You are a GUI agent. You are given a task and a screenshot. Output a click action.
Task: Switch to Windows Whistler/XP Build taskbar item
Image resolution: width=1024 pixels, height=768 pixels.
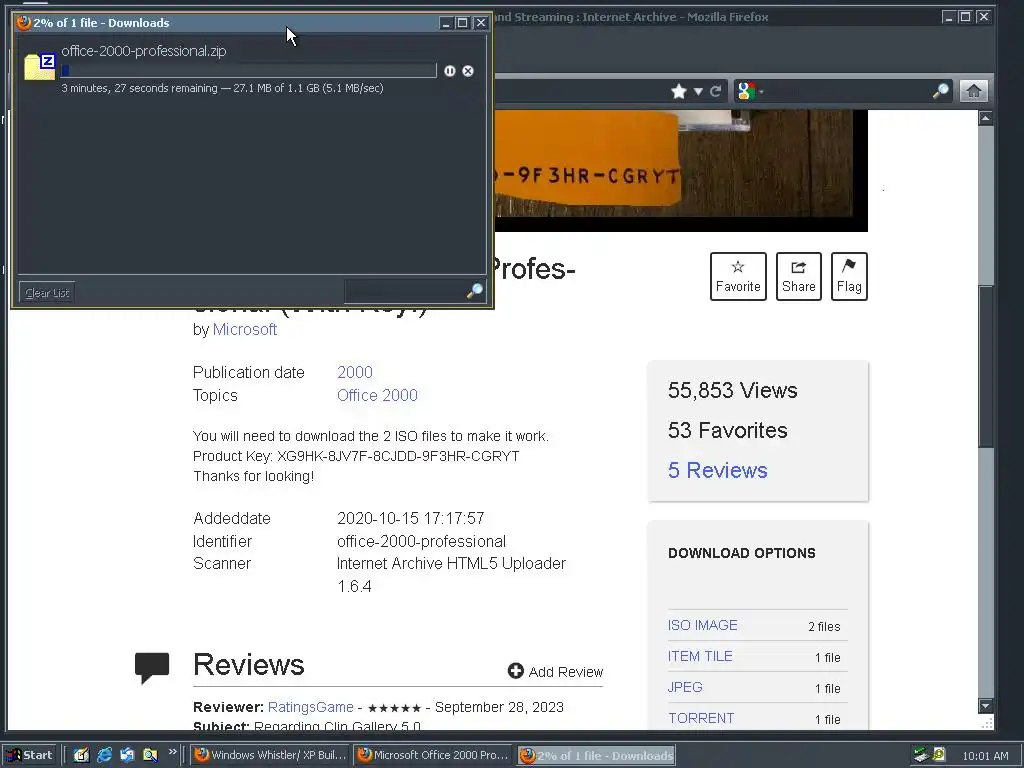pyautogui.click(x=270, y=755)
